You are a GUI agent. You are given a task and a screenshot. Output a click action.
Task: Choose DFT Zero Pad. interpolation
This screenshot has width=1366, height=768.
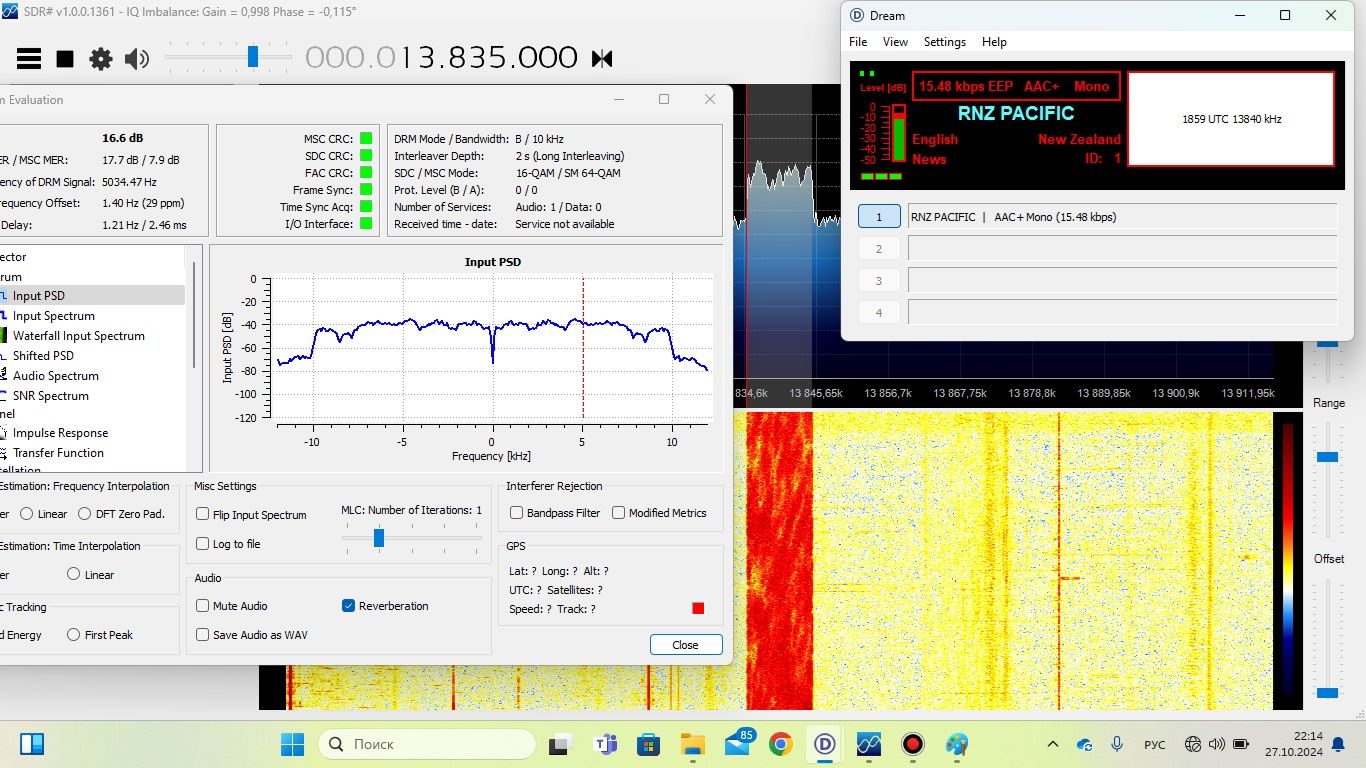click(85, 514)
